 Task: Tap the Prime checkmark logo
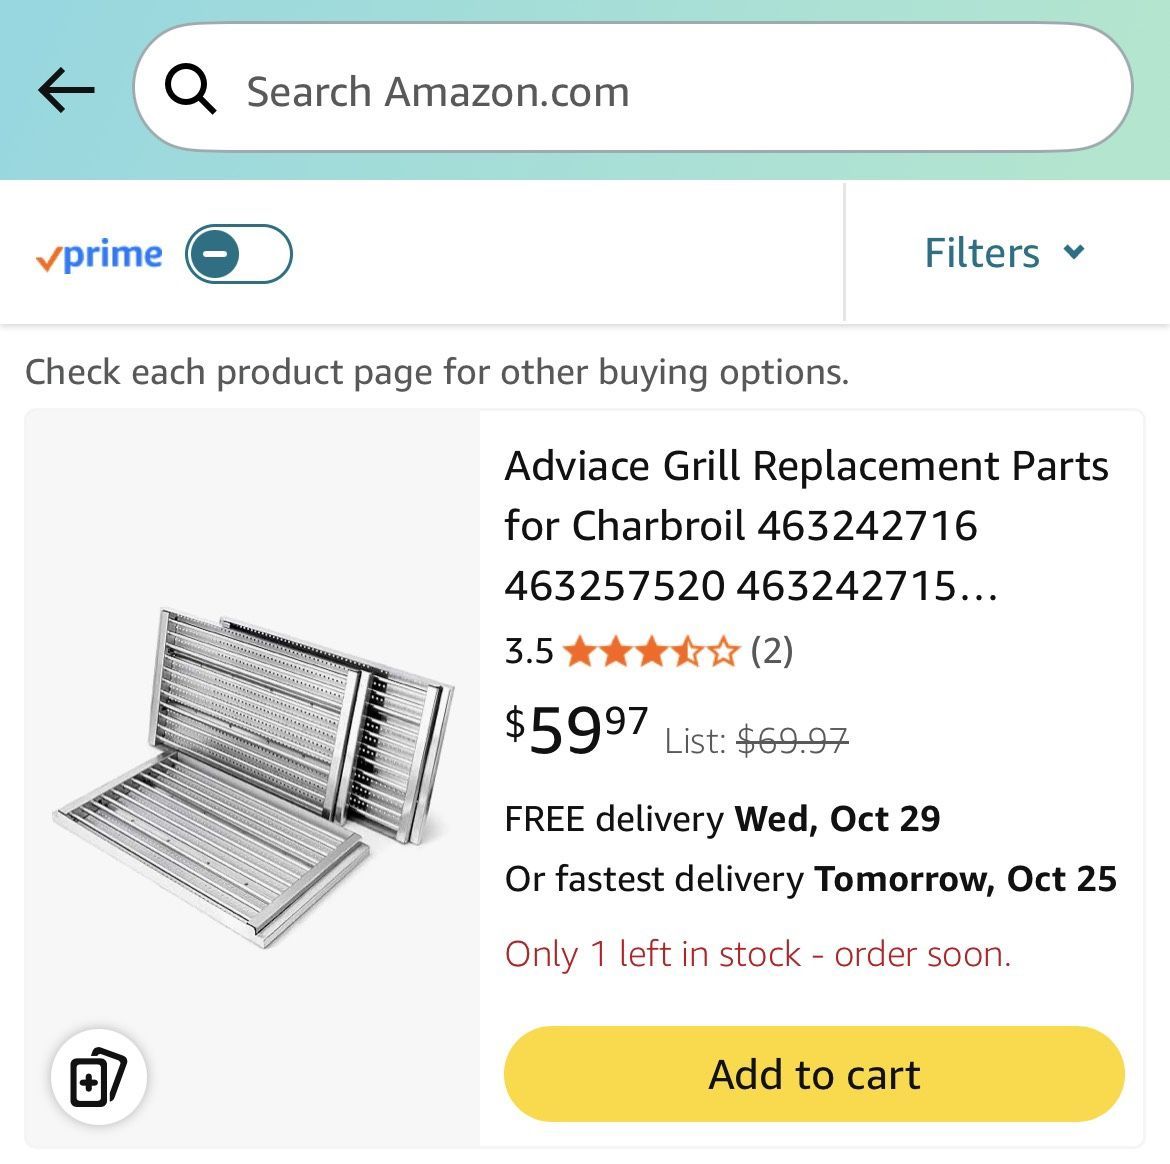click(x=99, y=255)
